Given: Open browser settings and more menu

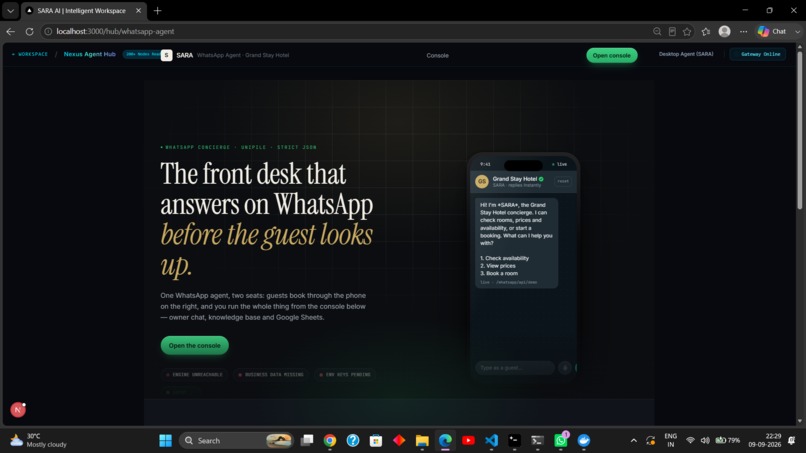Looking at the screenshot, I should tap(743, 31).
